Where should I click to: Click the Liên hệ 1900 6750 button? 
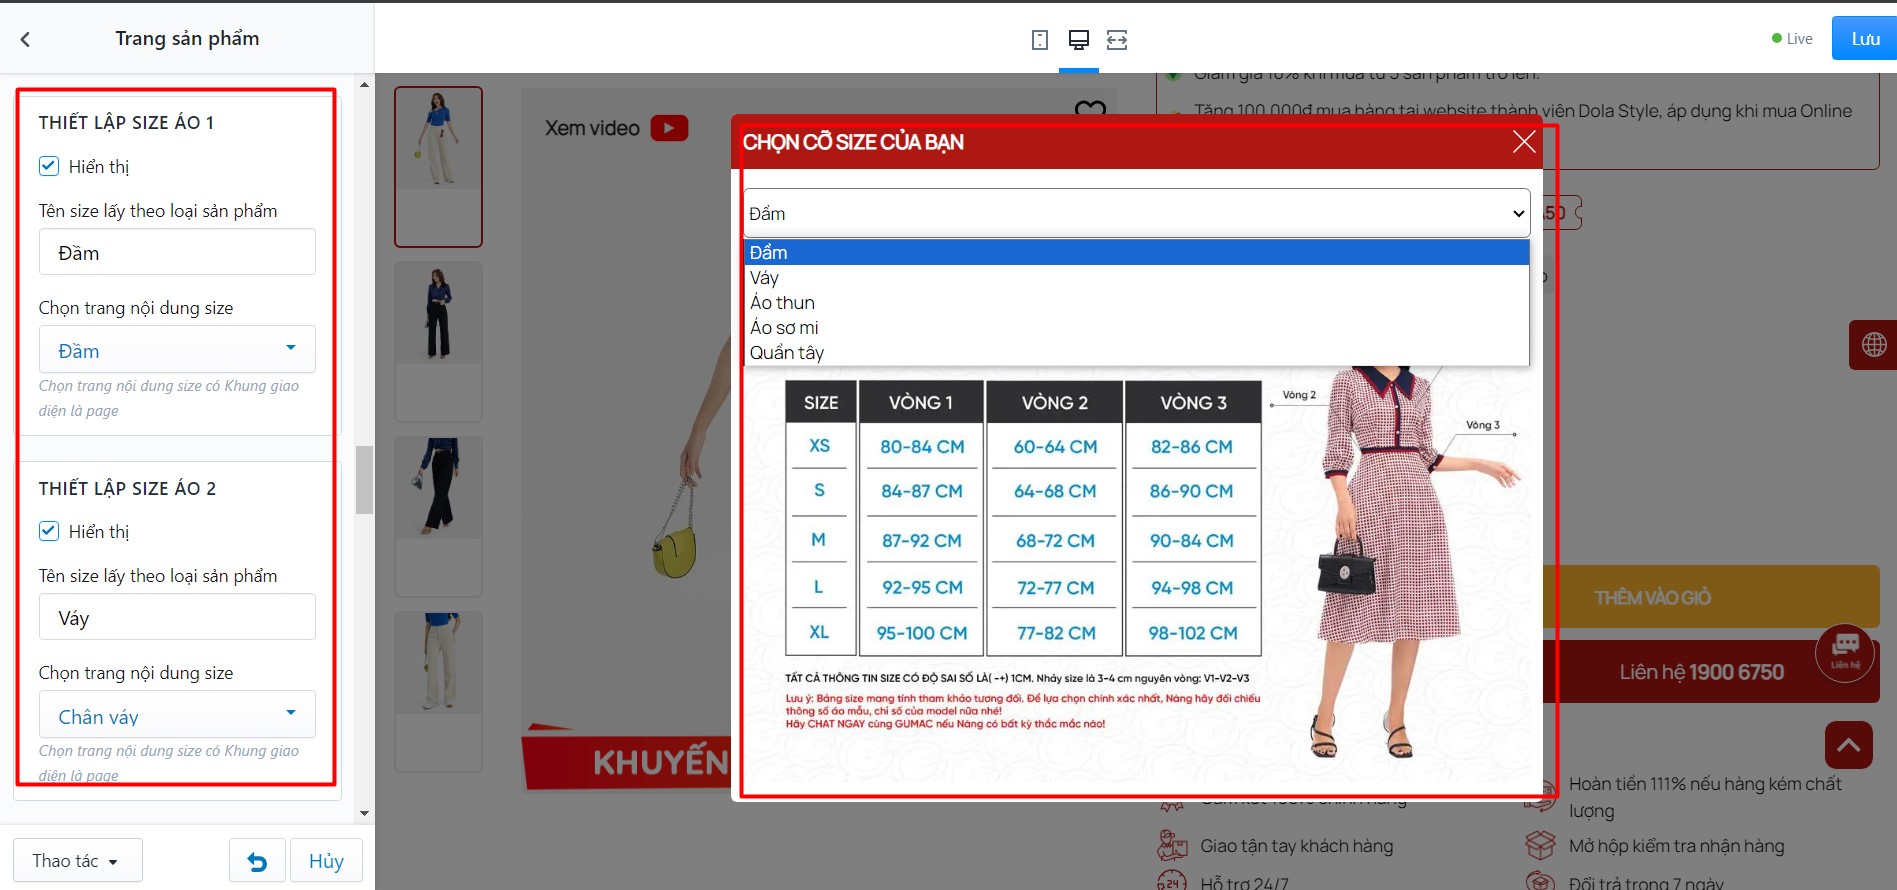point(1710,672)
